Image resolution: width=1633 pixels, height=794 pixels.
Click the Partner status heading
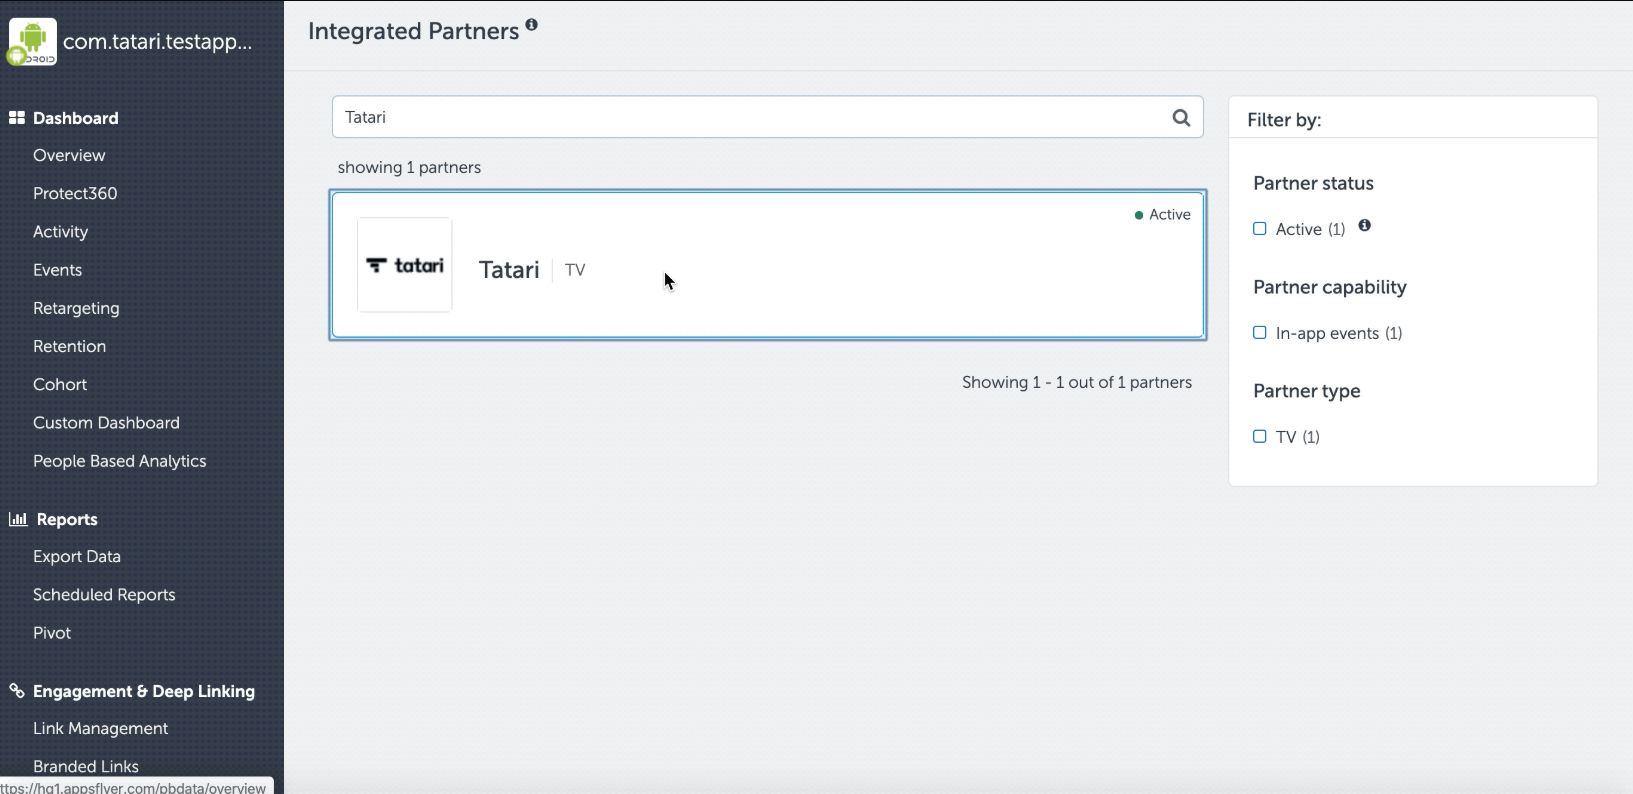pyautogui.click(x=1313, y=183)
